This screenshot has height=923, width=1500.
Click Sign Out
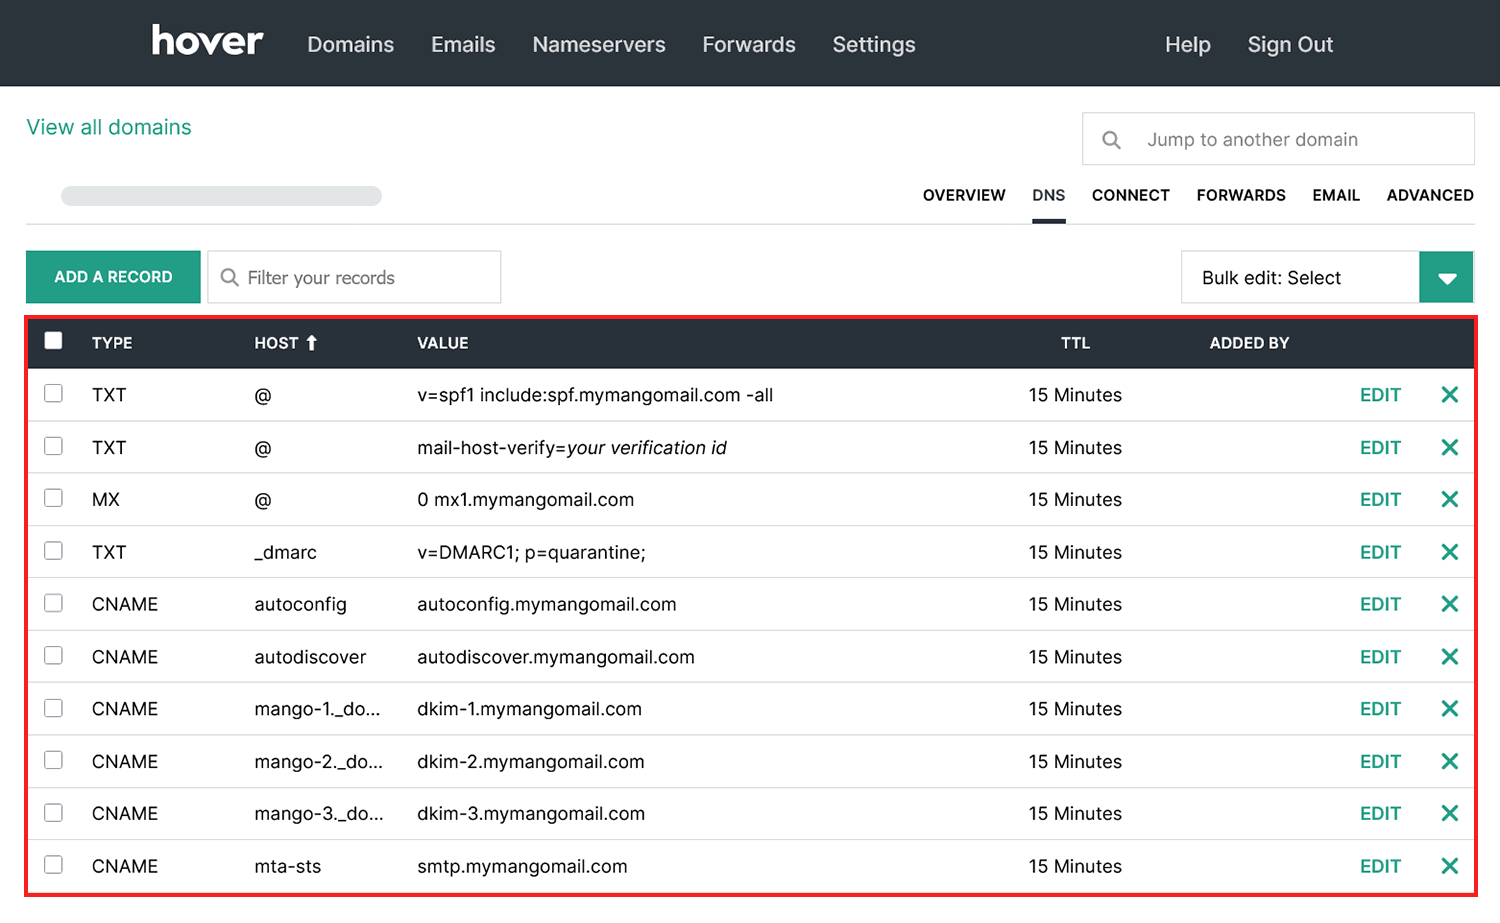click(1290, 44)
